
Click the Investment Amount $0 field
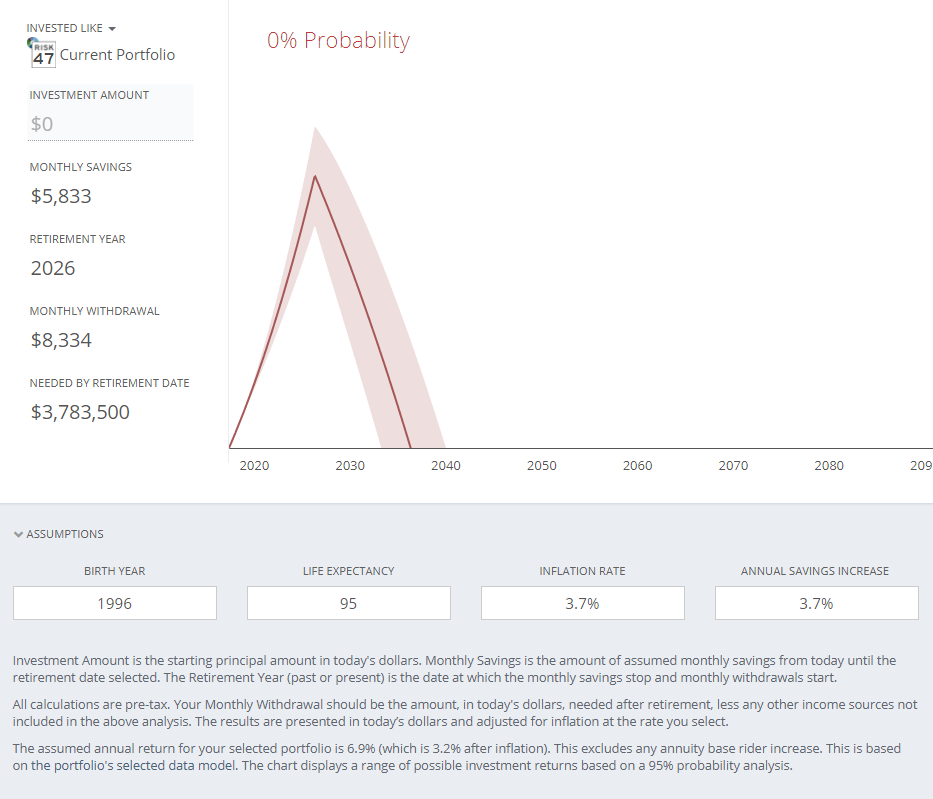click(110, 124)
